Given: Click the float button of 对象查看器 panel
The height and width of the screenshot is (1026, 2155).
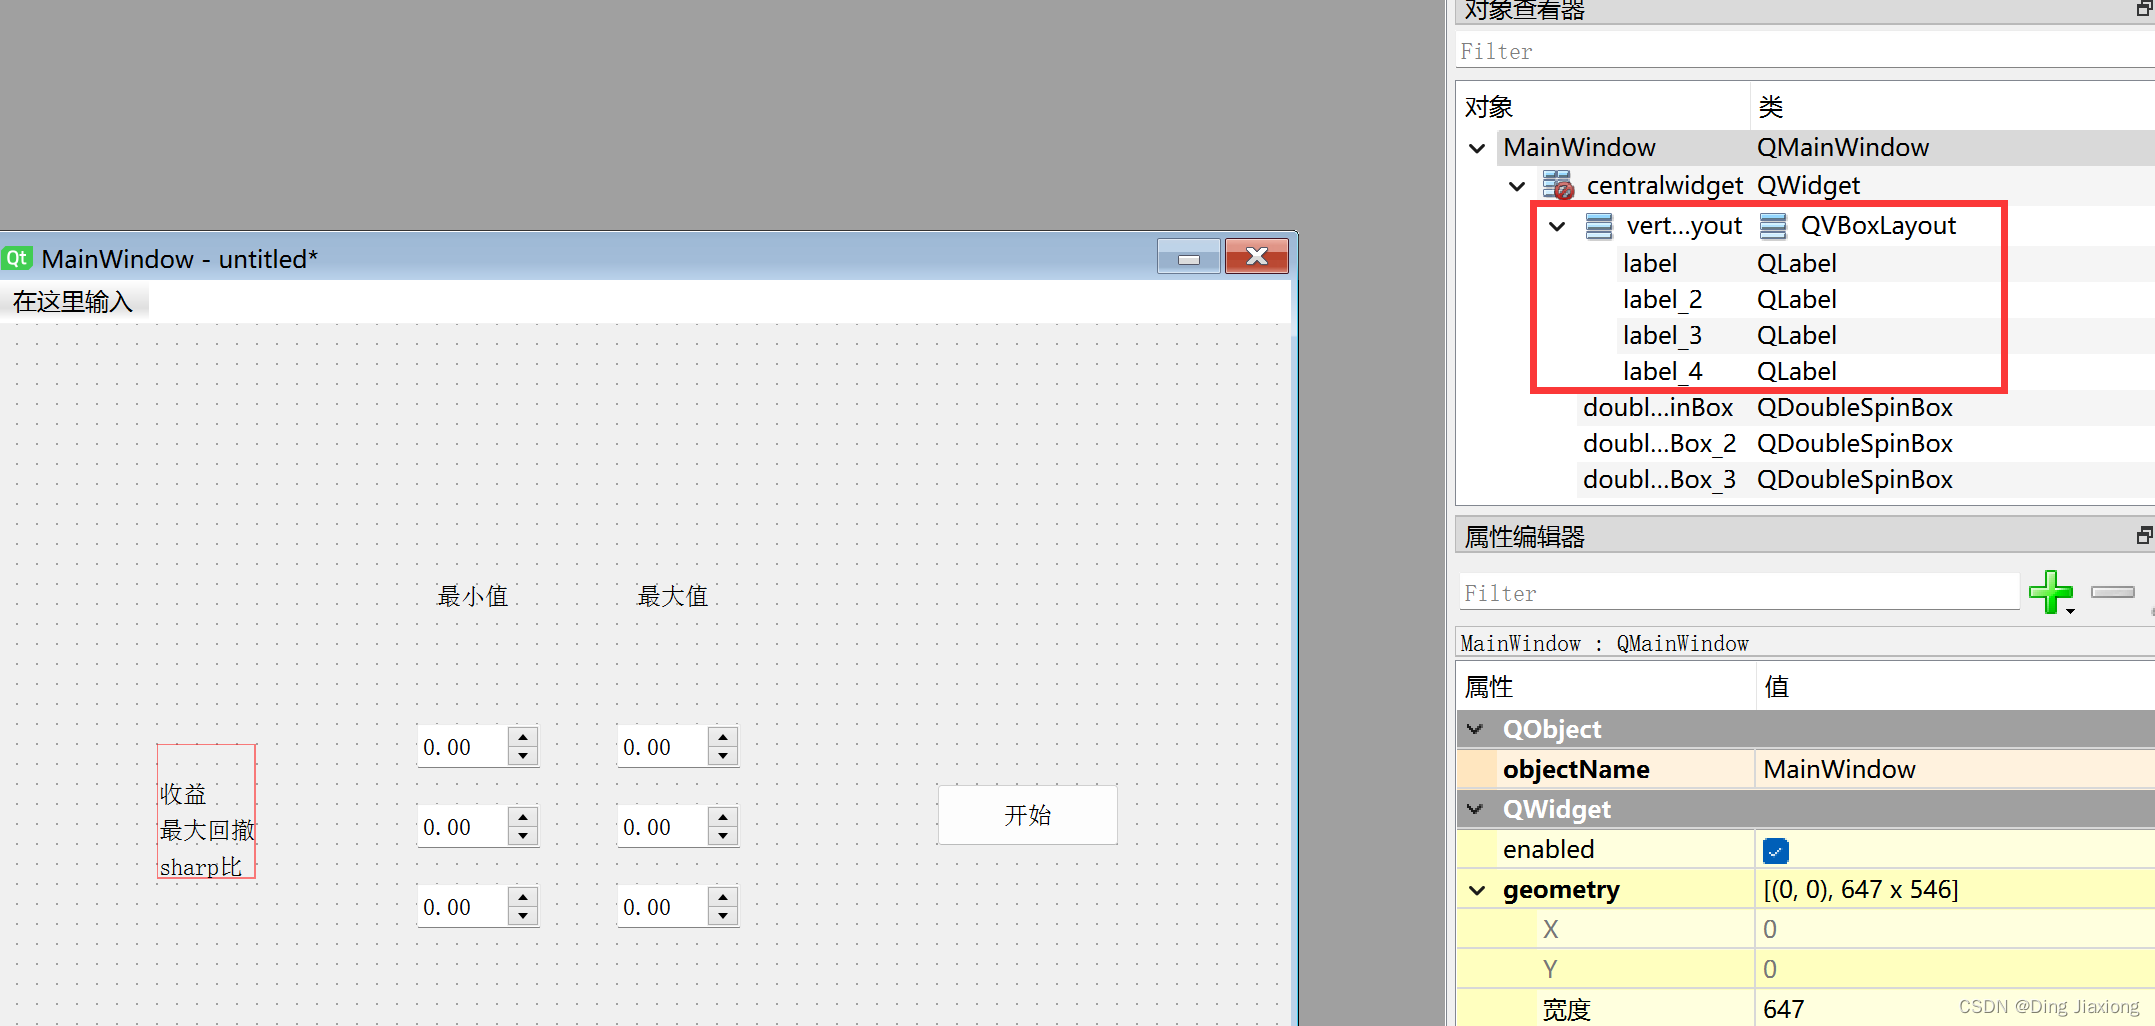Looking at the screenshot, I should click(x=2144, y=10).
